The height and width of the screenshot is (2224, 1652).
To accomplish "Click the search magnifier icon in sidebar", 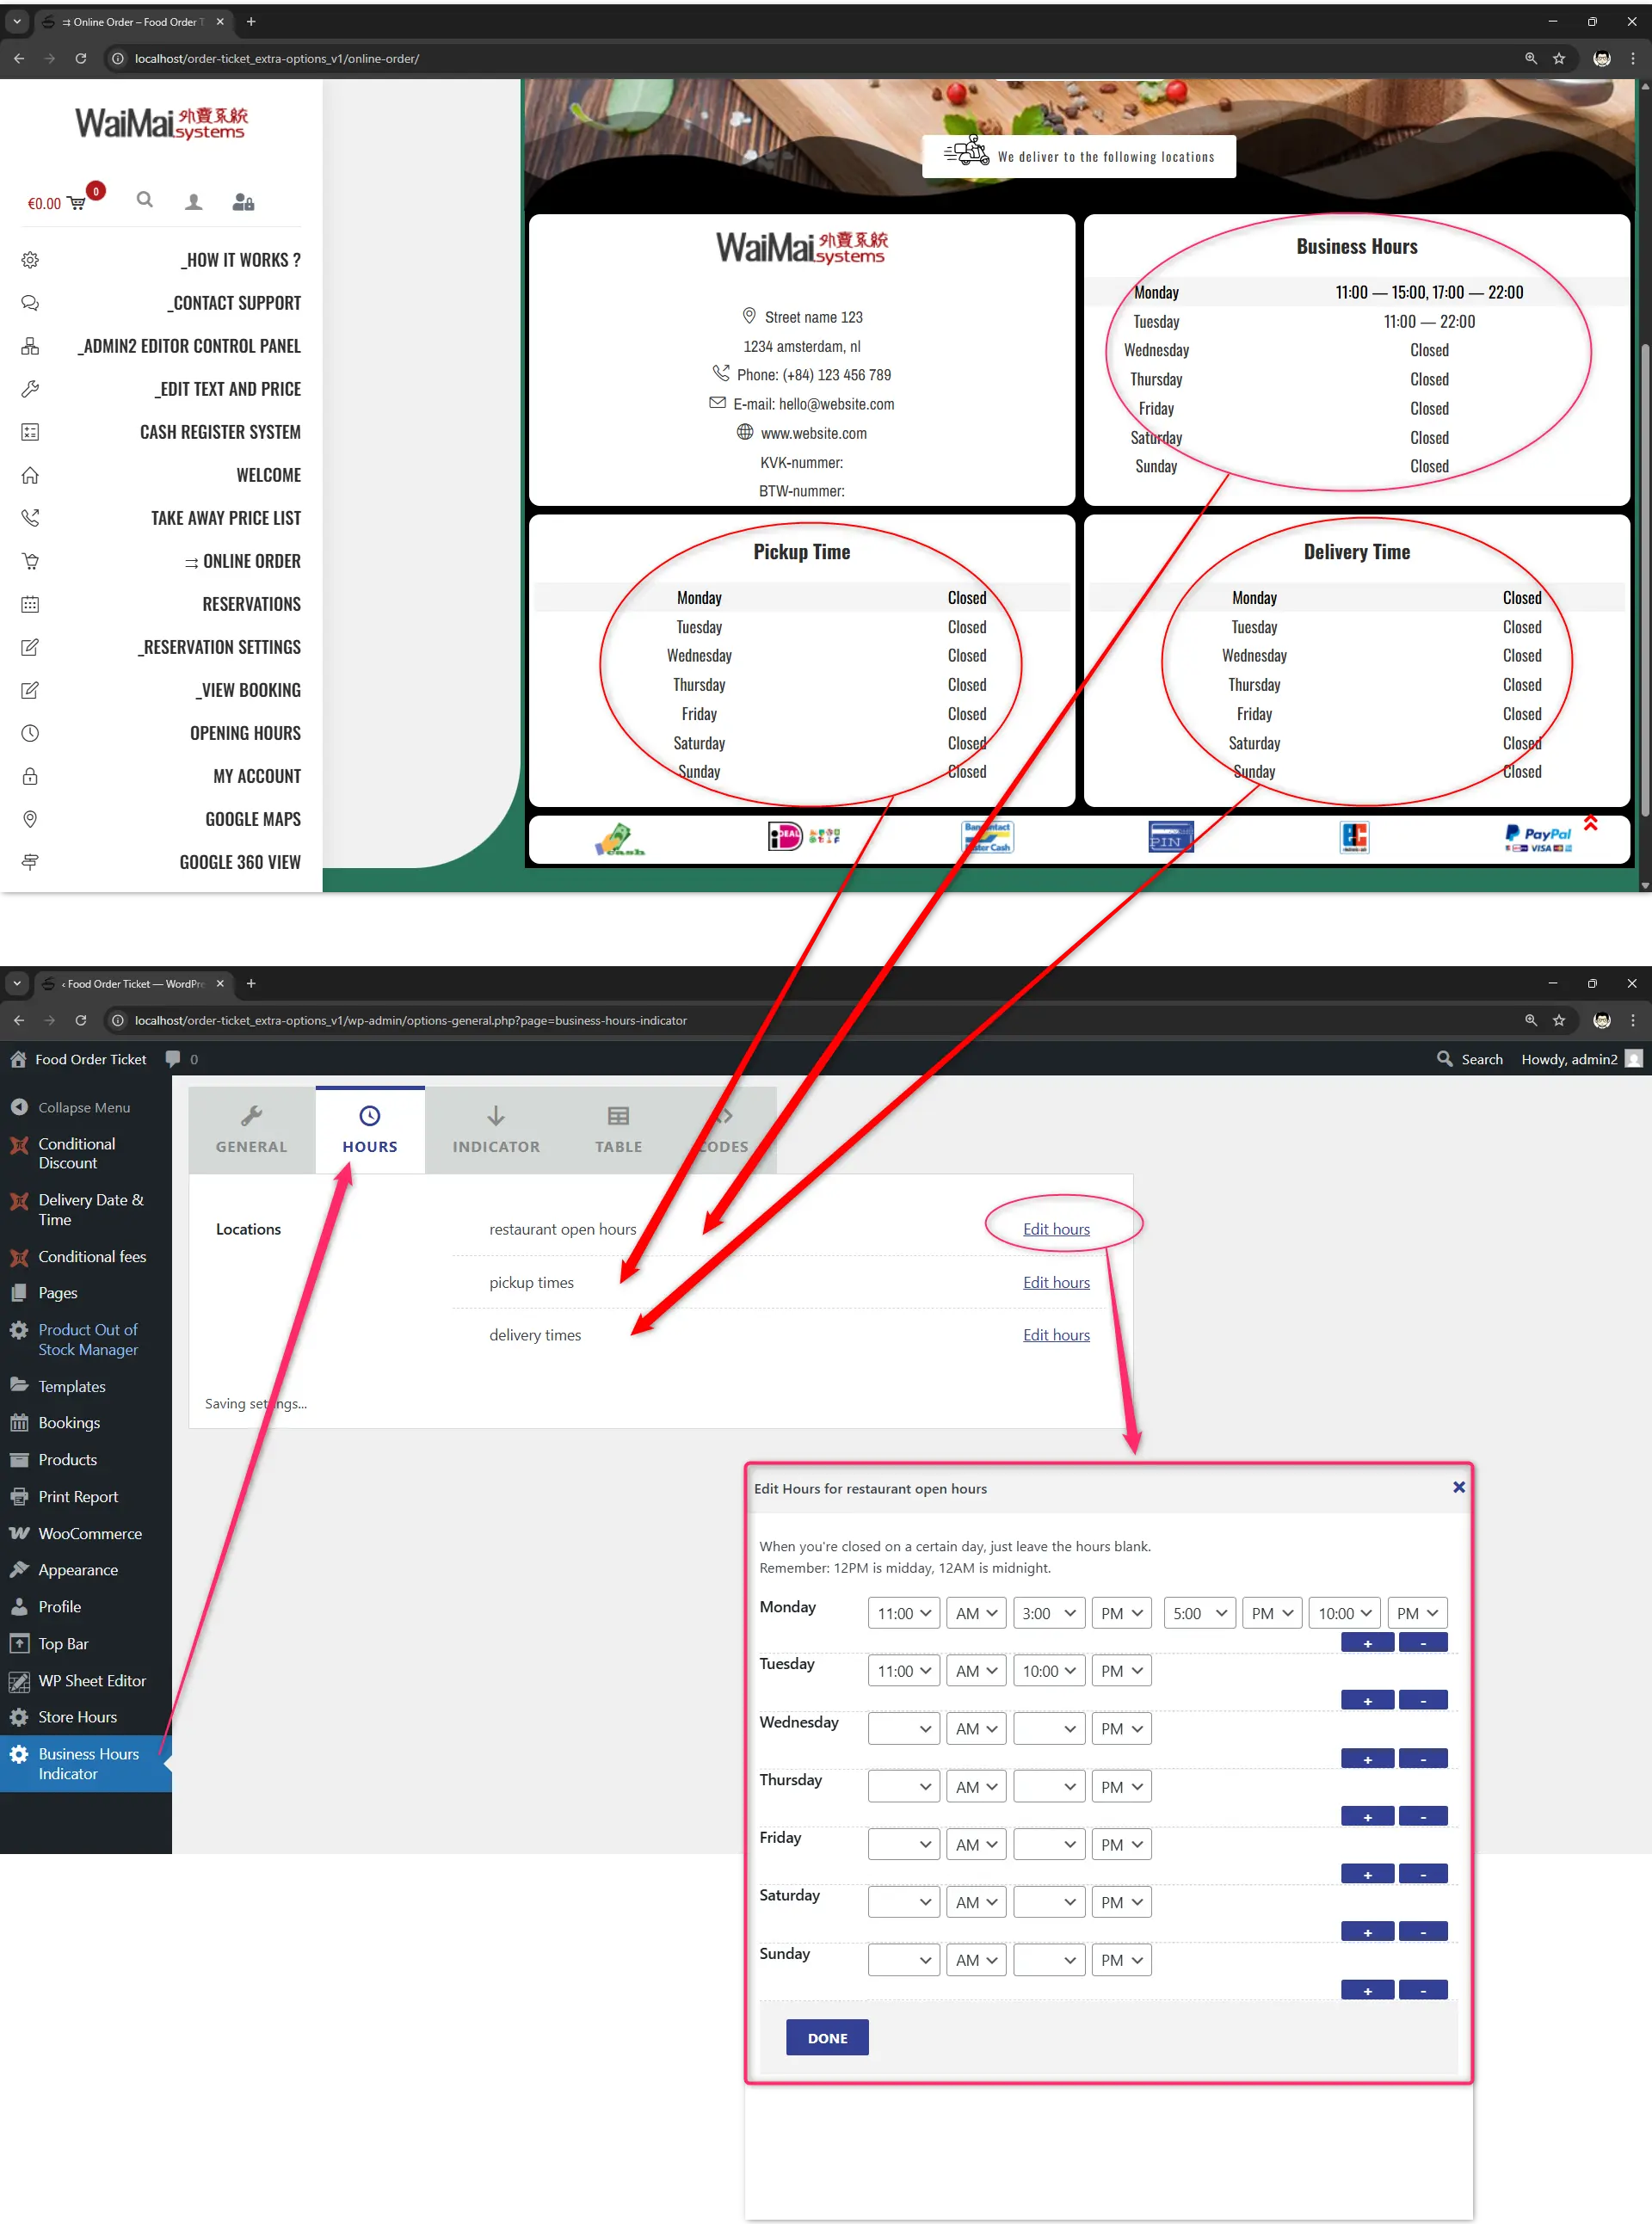I will pyautogui.click(x=145, y=200).
